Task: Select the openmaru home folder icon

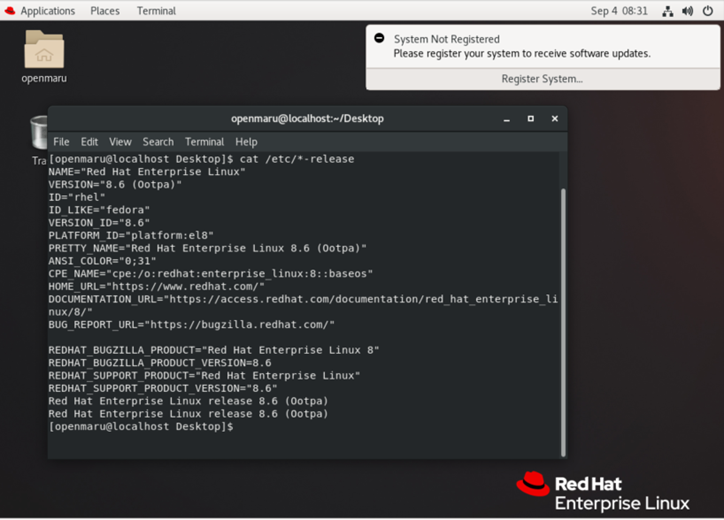Action: pos(44,50)
